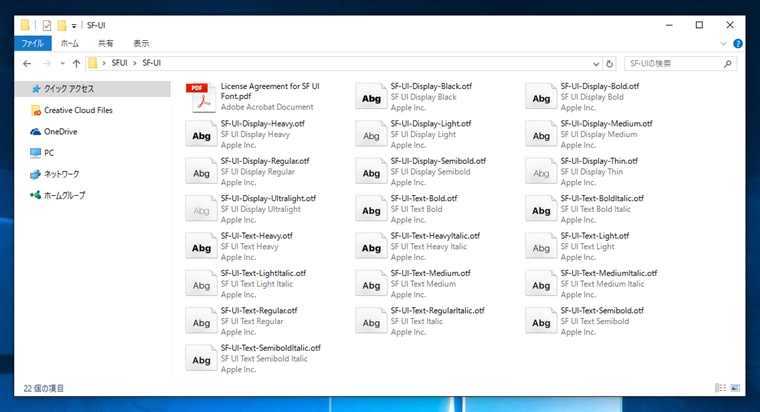Select SF-UI-Text-BoldItalic.otf font icon
Image resolution: width=760 pixels, height=412 pixels.
click(540, 209)
